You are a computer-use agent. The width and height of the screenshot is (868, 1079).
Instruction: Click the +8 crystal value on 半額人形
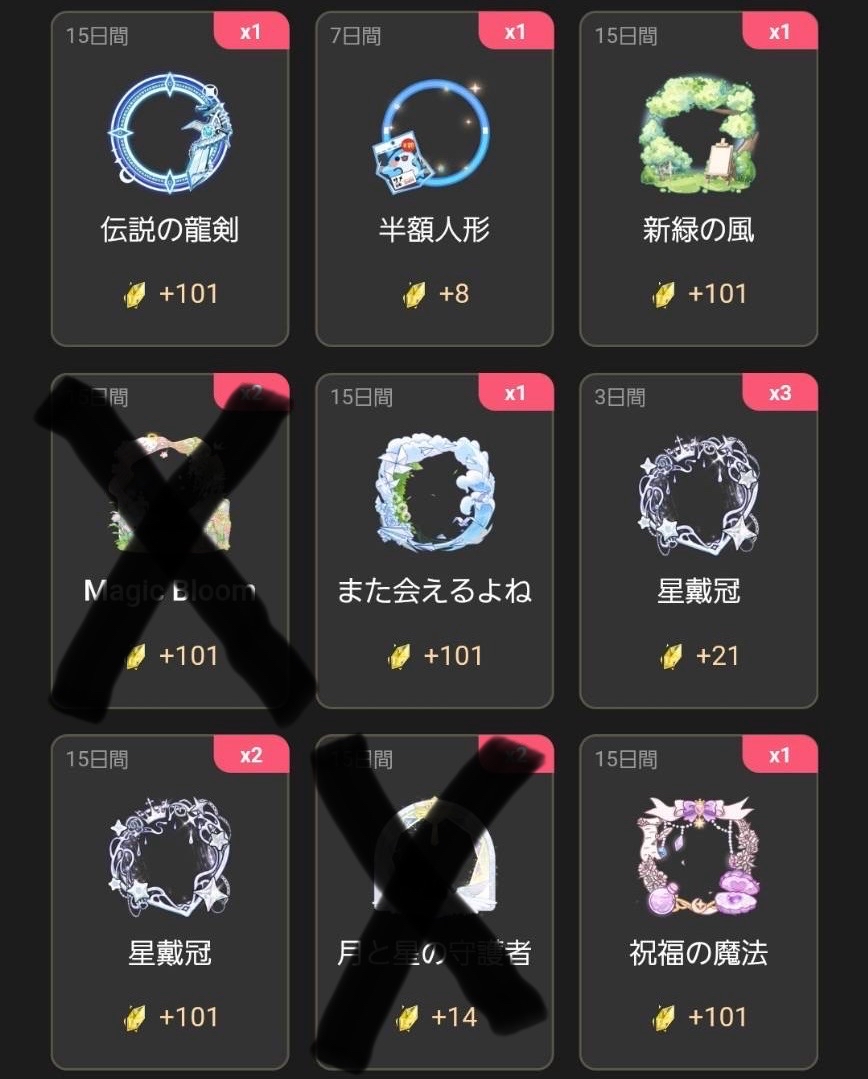(x=454, y=294)
